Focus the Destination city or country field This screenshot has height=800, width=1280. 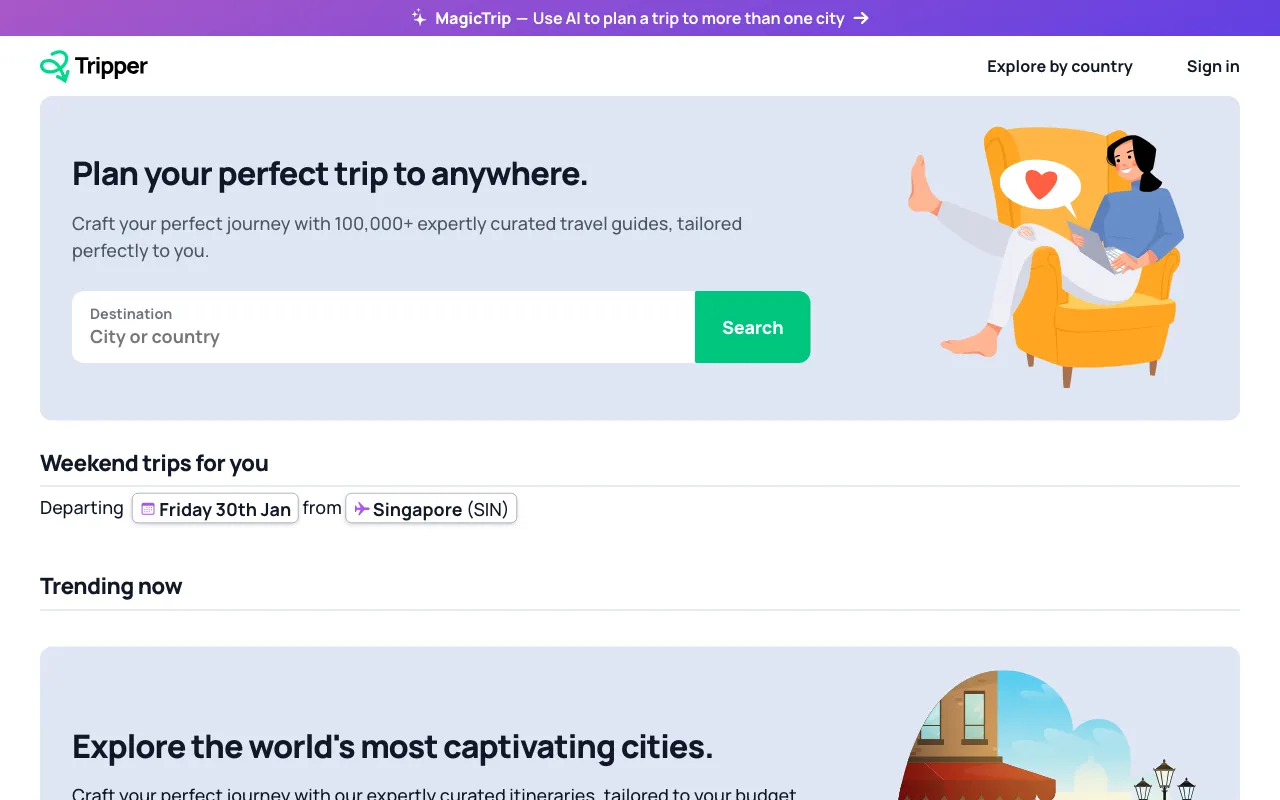click(x=383, y=327)
